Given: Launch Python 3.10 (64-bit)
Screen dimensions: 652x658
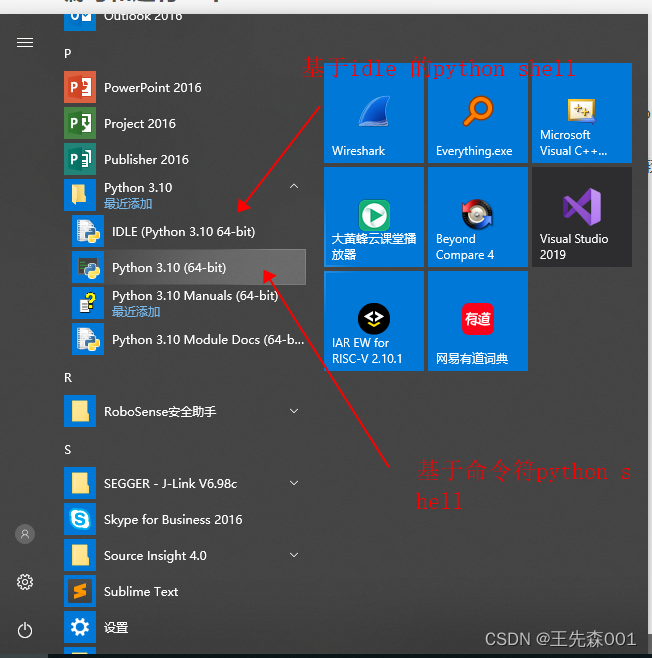Looking at the screenshot, I should tap(189, 267).
